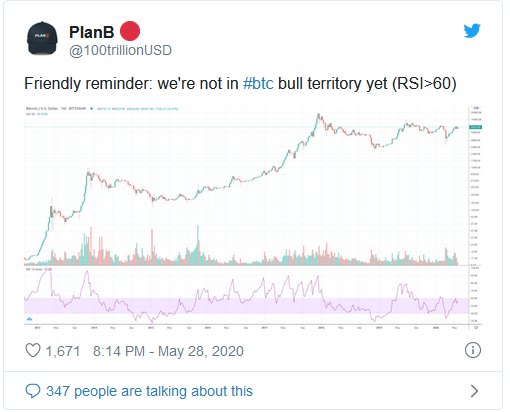Click the tweet text "Friendly reminder"
This screenshot has height=412, width=510.
pos(88,83)
